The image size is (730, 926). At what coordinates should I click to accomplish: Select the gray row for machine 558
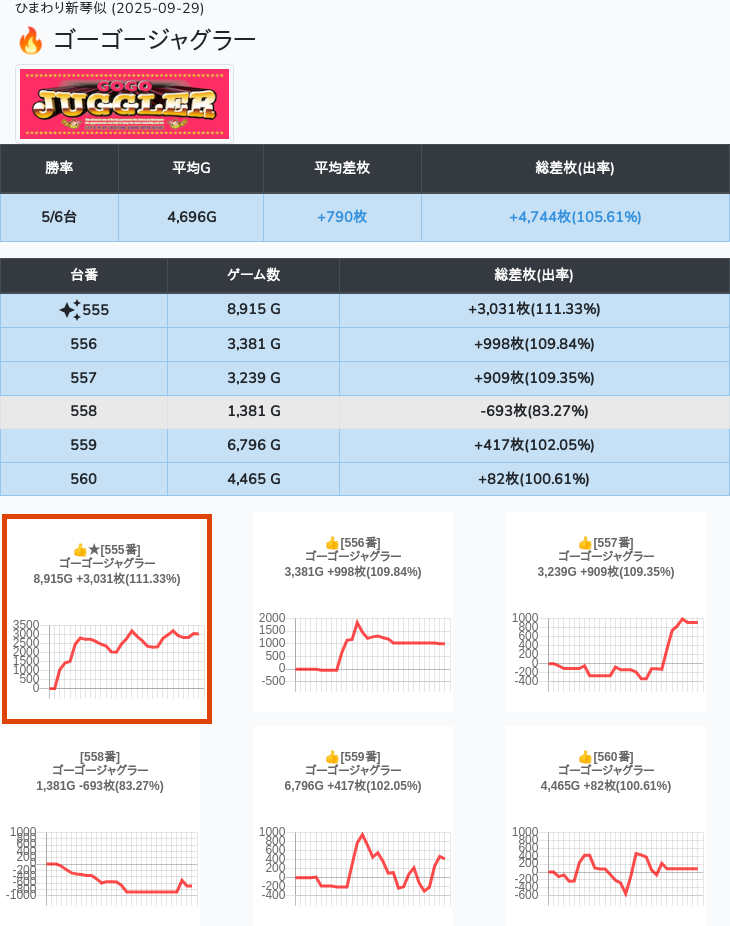click(x=365, y=411)
